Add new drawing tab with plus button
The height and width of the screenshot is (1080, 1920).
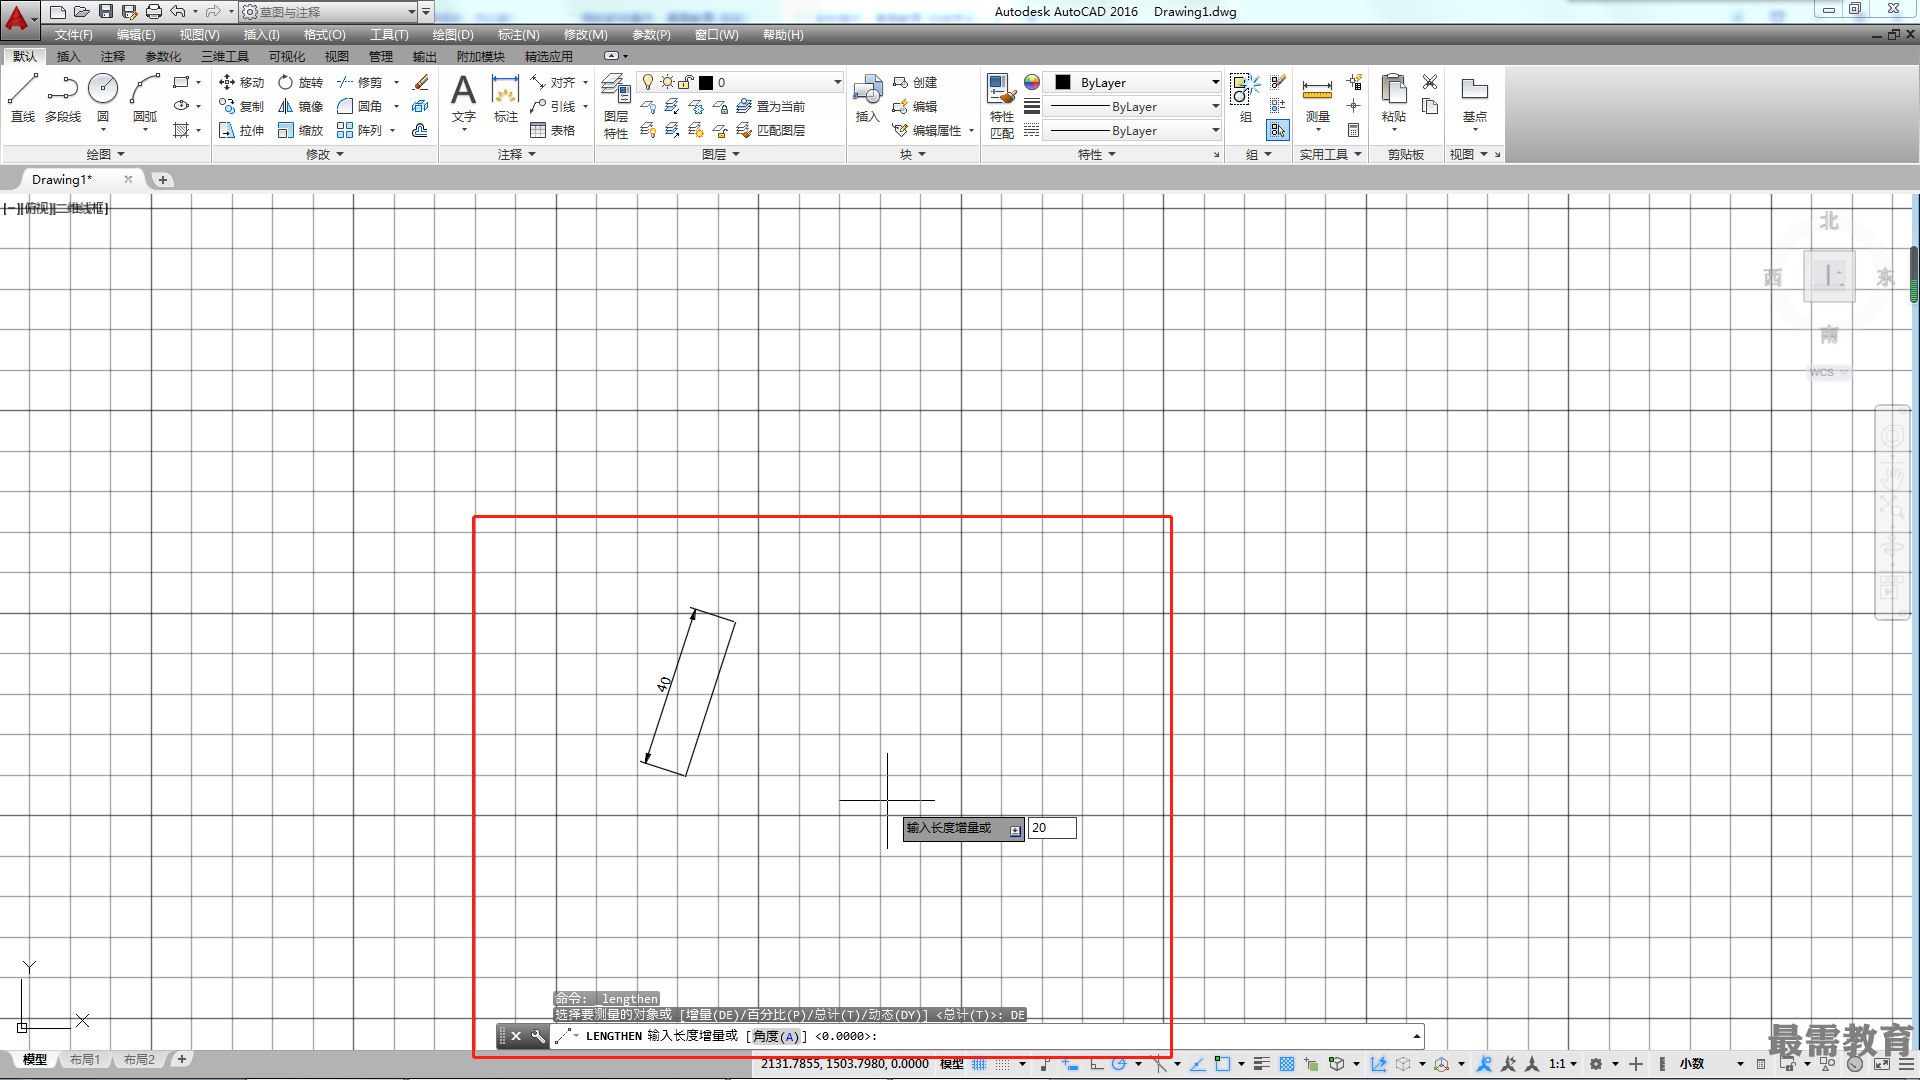(x=163, y=180)
